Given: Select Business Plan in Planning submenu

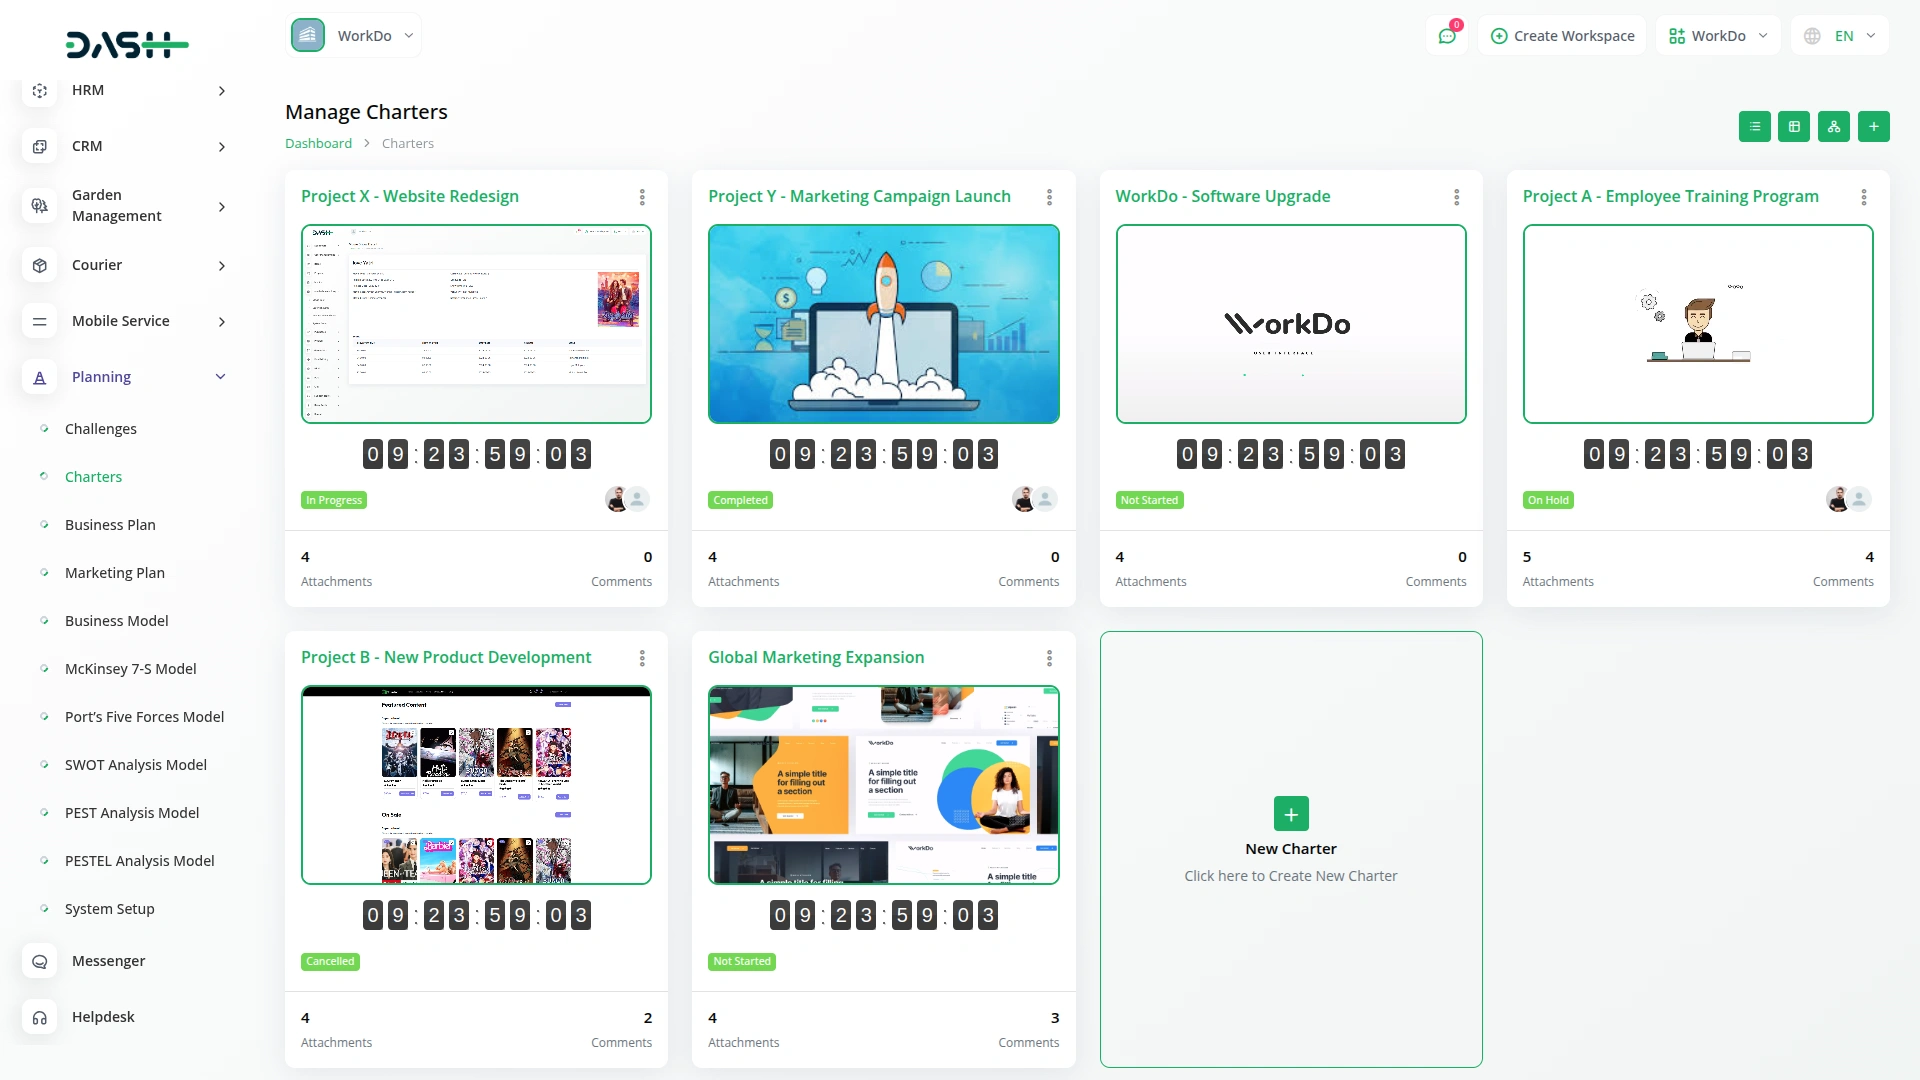Looking at the screenshot, I should point(110,525).
